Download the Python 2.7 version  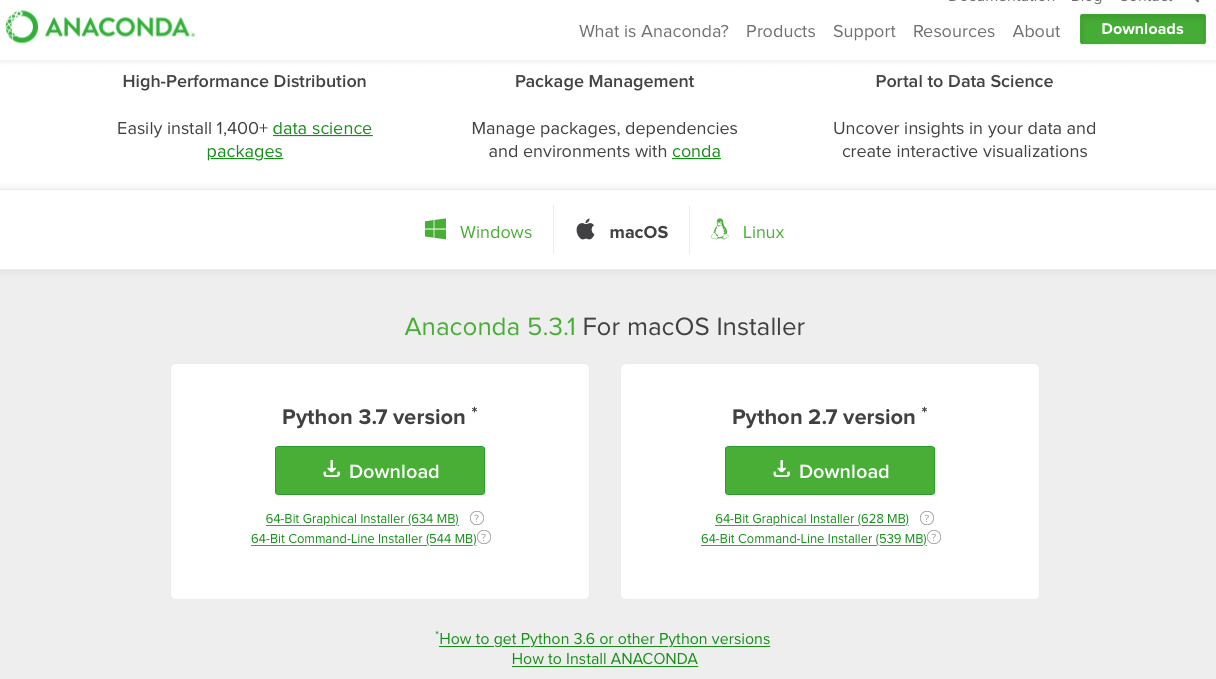830,471
